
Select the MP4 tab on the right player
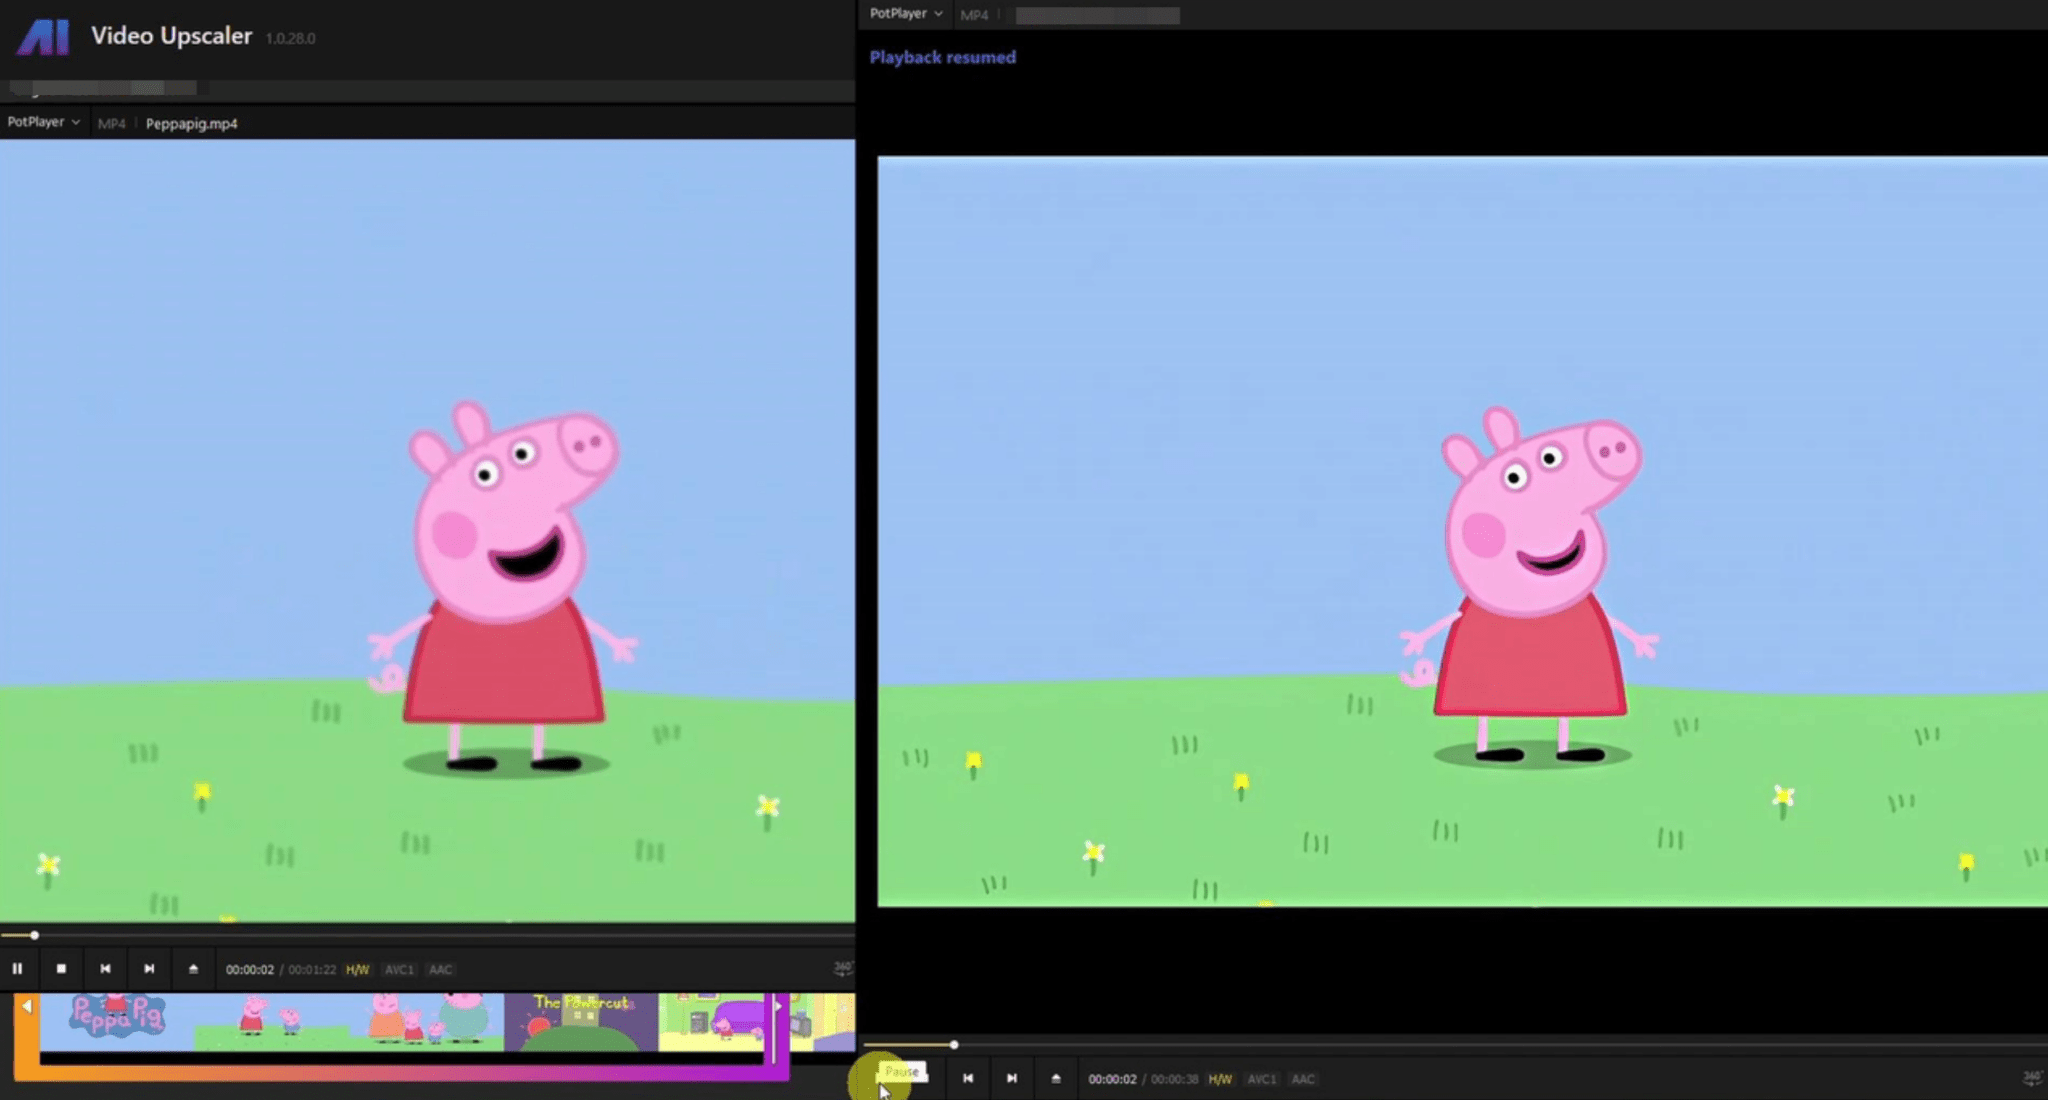pos(974,14)
